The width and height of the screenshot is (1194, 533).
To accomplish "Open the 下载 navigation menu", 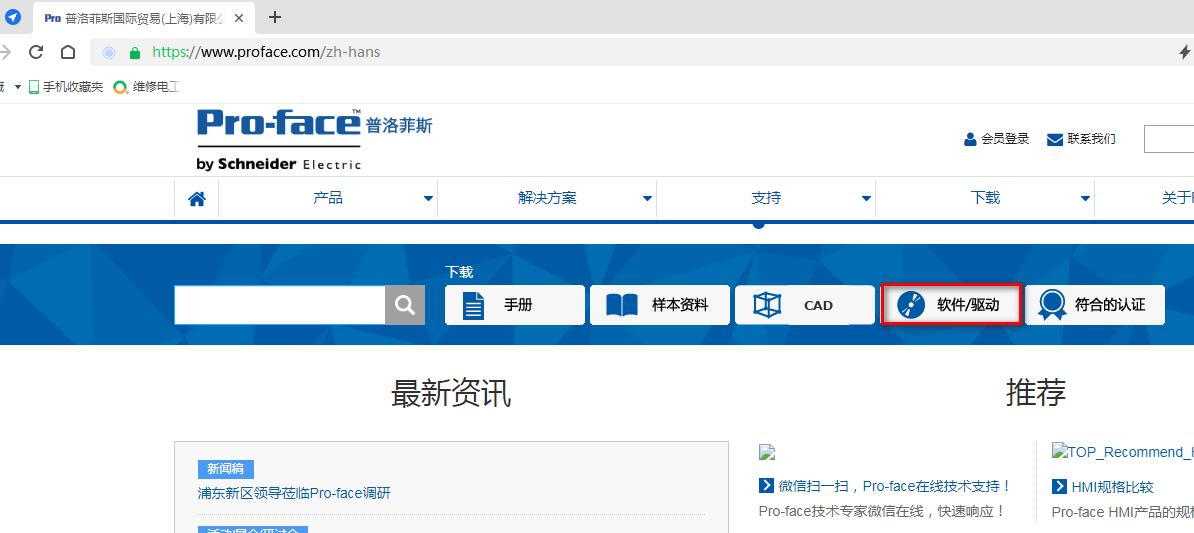I will (x=985, y=198).
